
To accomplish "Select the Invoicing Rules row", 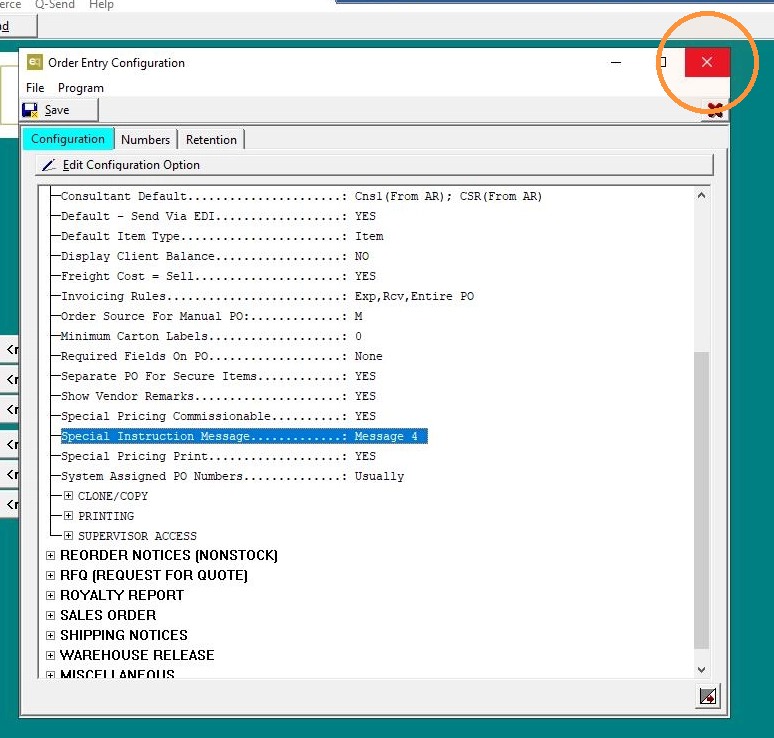I will (268, 296).
